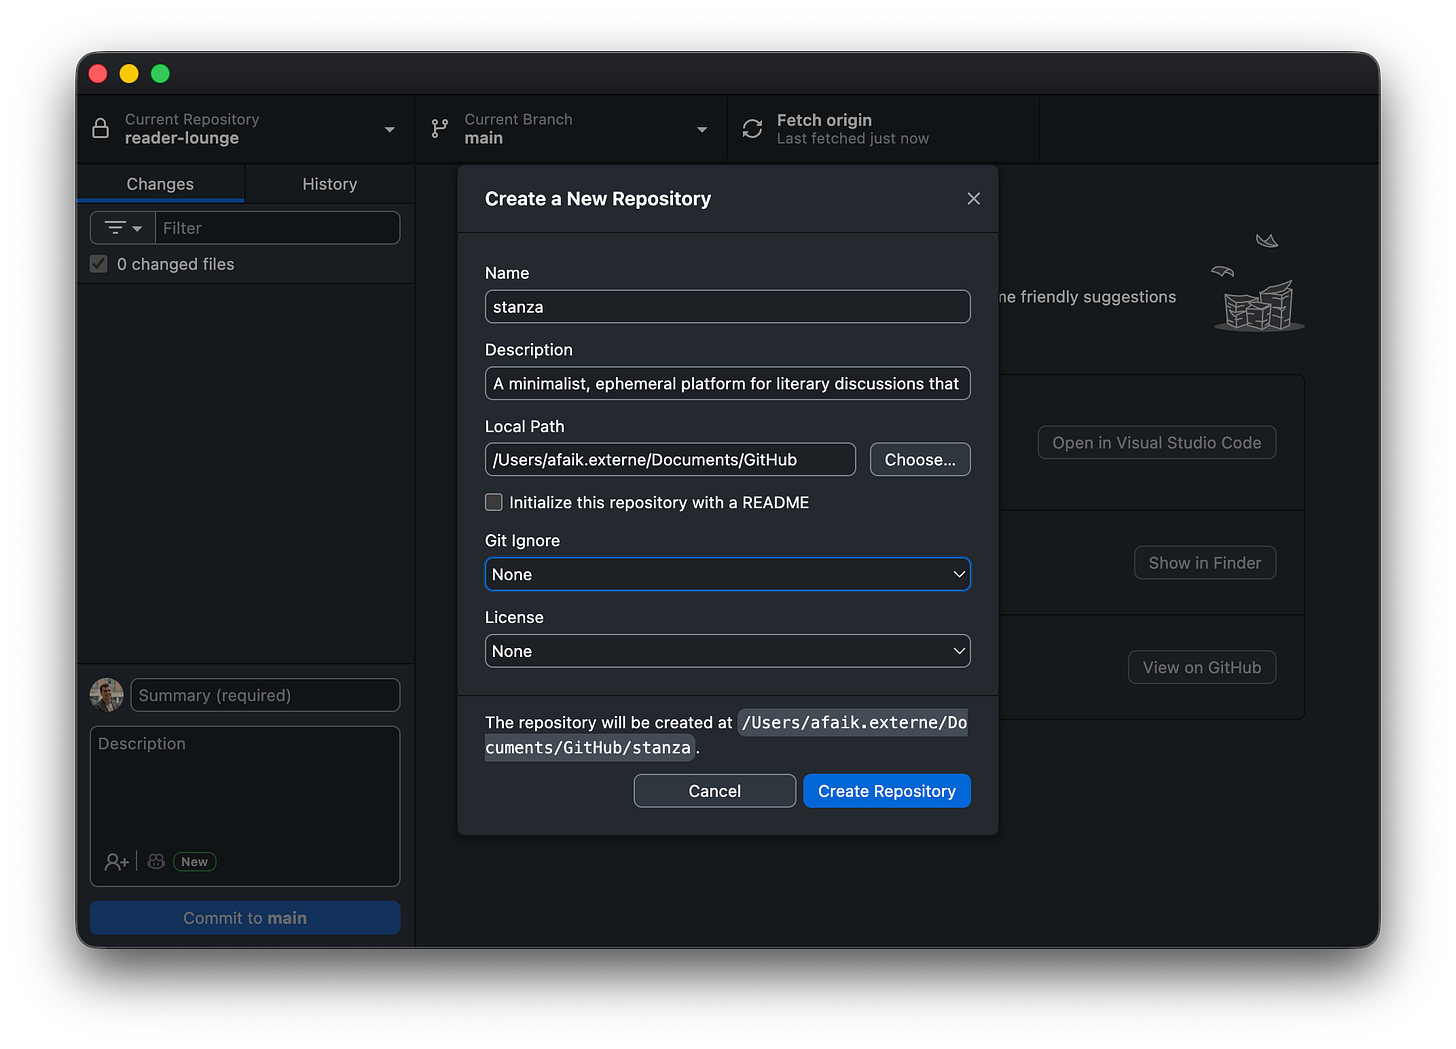This screenshot has height=1049, width=1456.
Task: Switch to the Changes tab
Action: coord(160,183)
